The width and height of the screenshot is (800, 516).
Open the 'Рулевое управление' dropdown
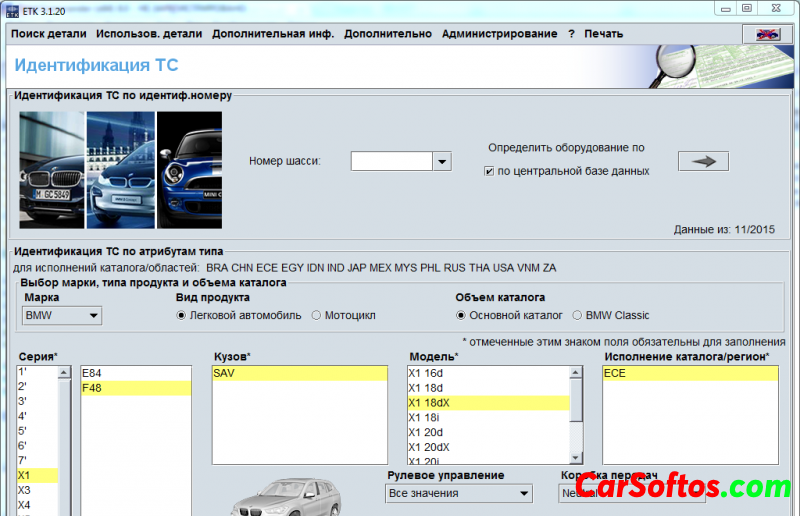click(x=459, y=493)
